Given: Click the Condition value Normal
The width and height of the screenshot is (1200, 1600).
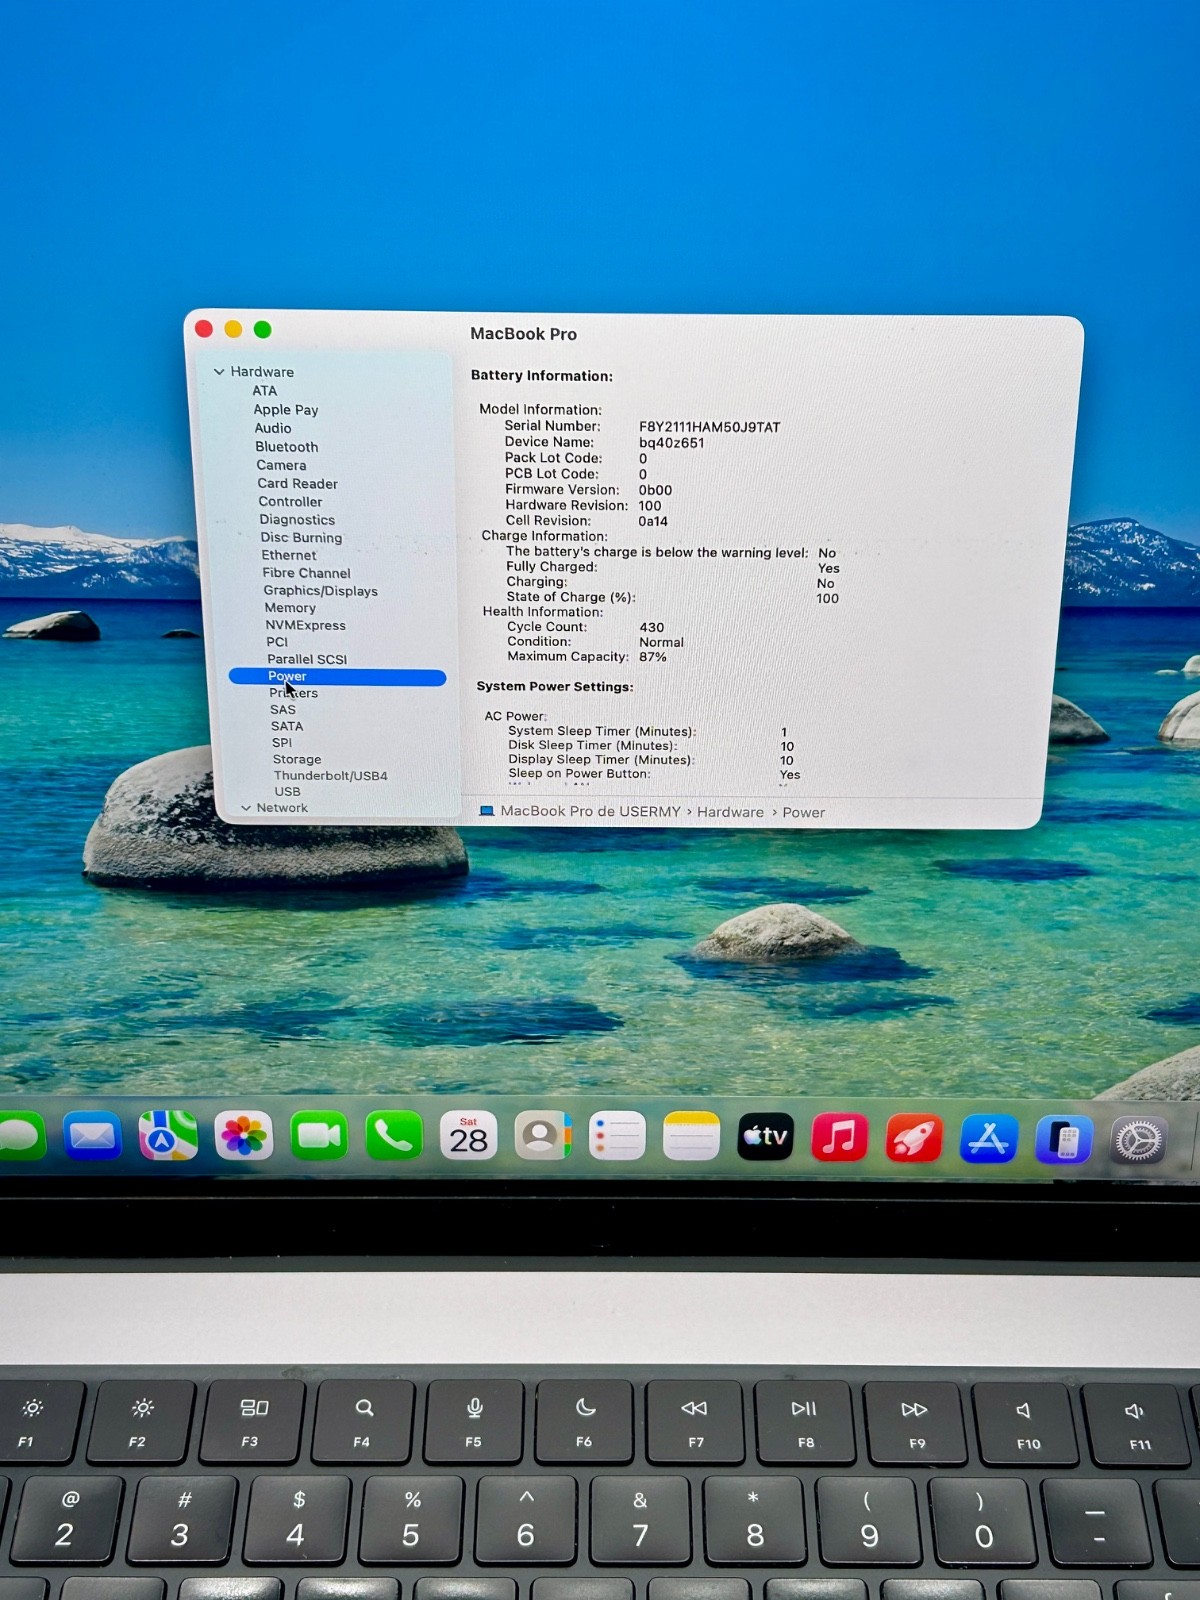Looking at the screenshot, I should tap(662, 643).
